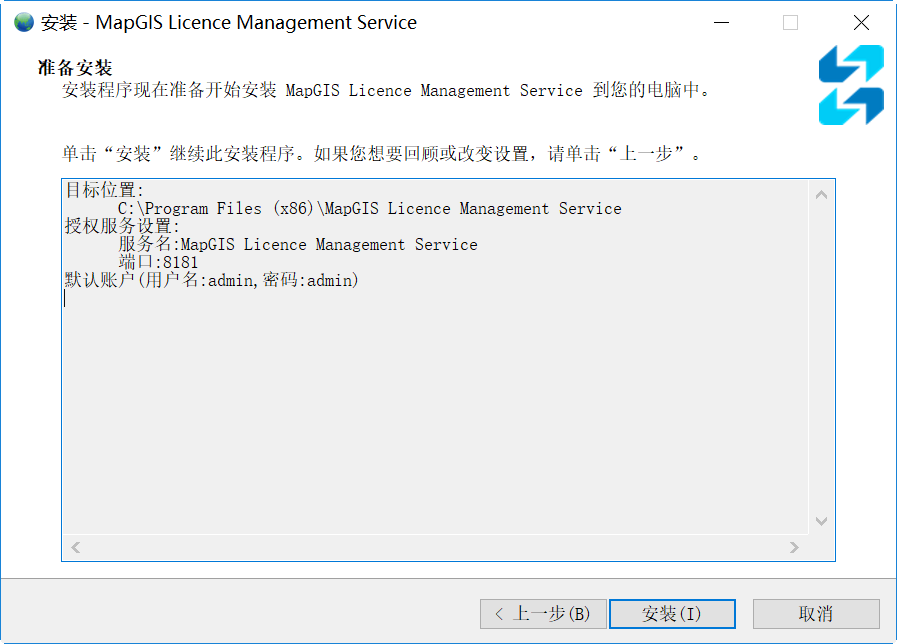Close the MapGIS installer window

(x=861, y=22)
